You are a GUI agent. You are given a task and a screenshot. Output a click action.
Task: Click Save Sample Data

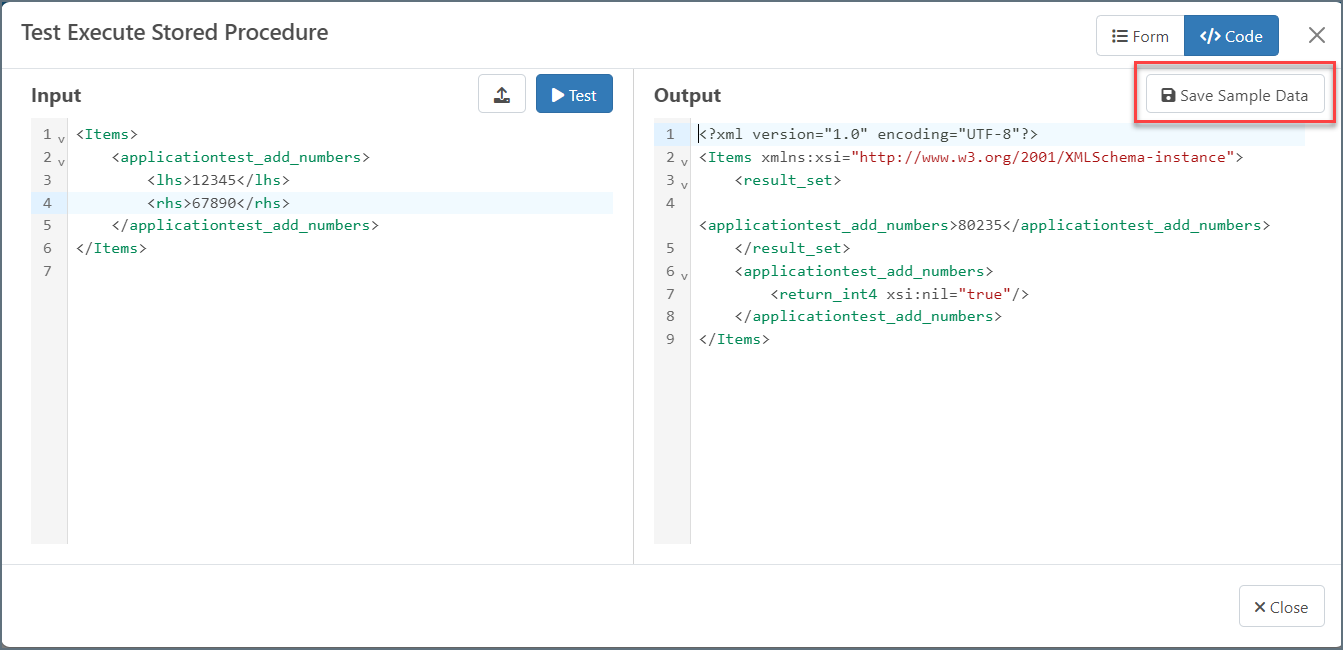tap(1234, 95)
